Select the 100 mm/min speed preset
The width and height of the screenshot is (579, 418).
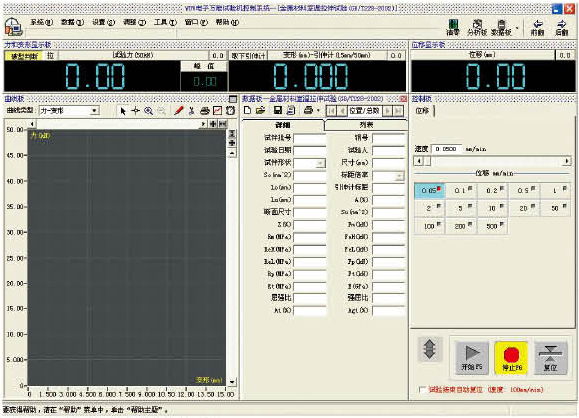430,226
